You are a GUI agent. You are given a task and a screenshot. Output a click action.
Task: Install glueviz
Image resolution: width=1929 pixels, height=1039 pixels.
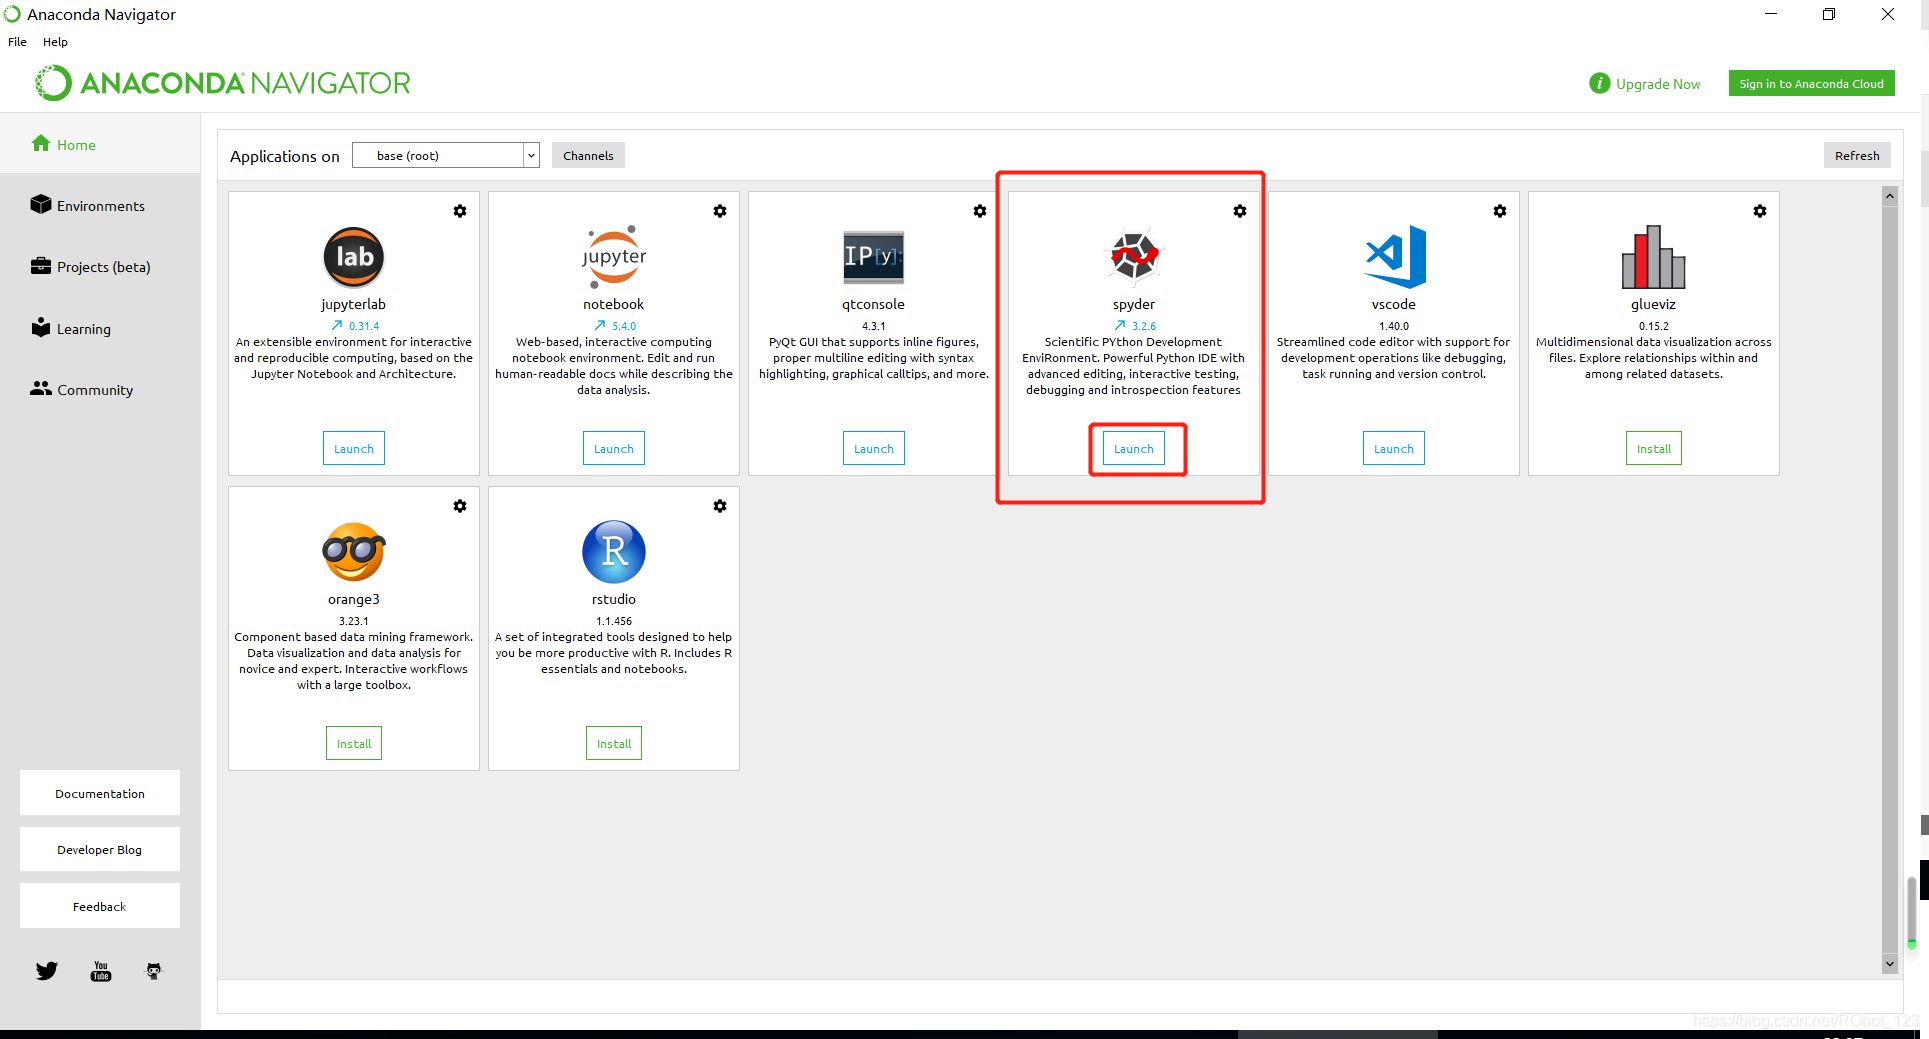click(1654, 449)
